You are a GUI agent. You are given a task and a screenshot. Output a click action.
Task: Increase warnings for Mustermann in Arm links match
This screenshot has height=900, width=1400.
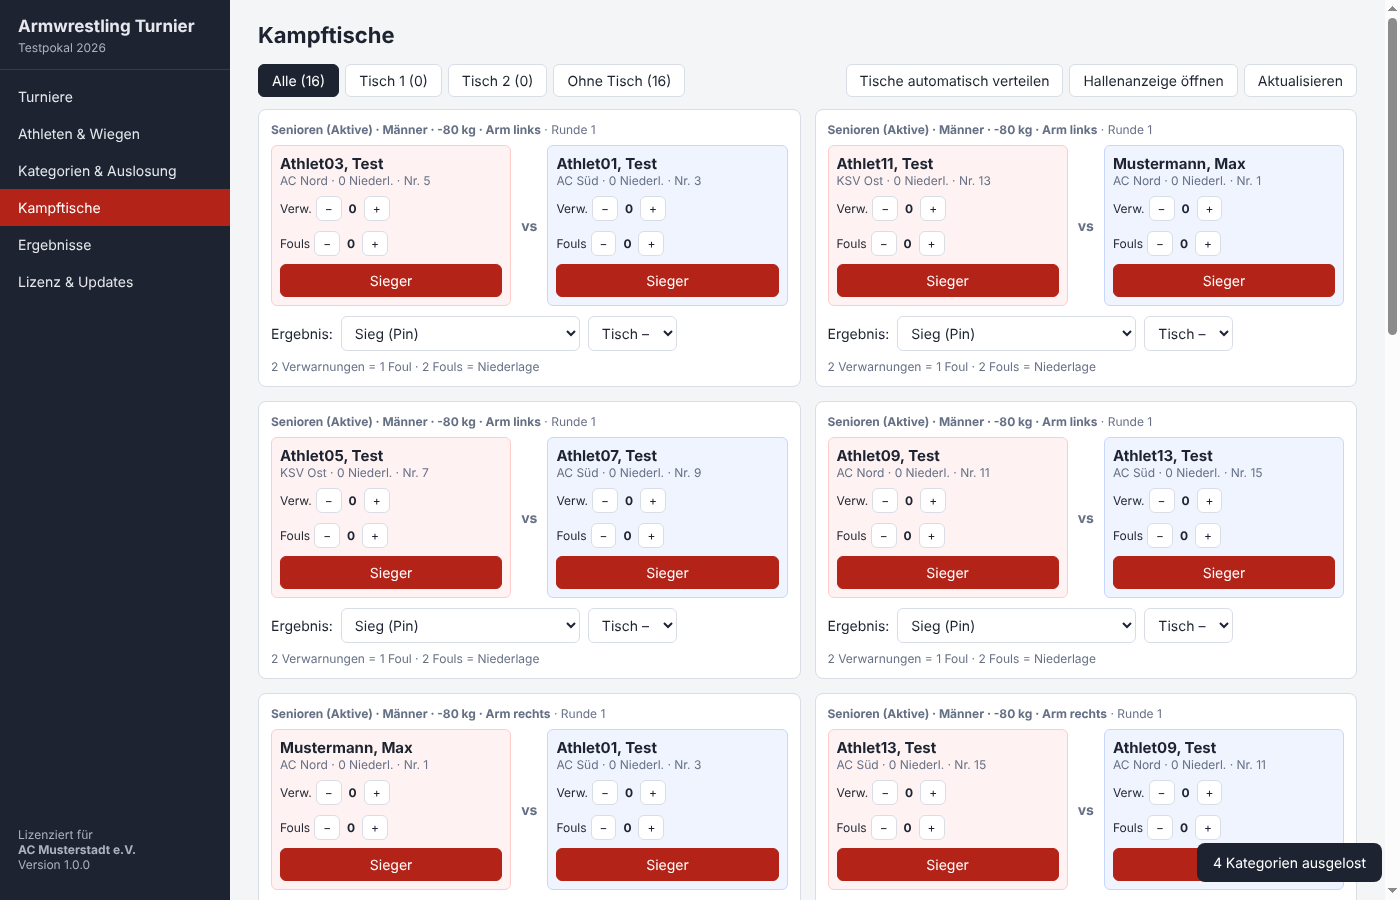point(1209,209)
